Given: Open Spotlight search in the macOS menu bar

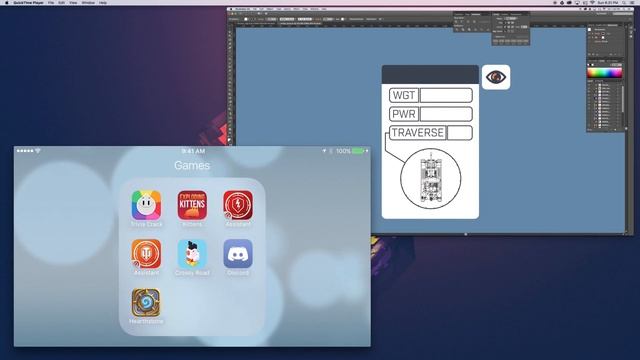Looking at the screenshot, I should (x=624, y=2).
